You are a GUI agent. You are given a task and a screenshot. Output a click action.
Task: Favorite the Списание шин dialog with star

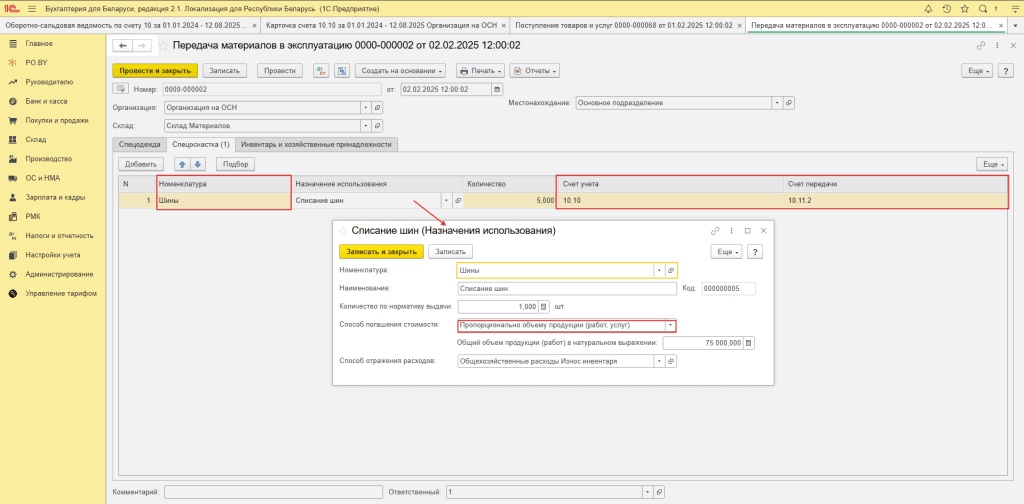[x=344, y=230]
